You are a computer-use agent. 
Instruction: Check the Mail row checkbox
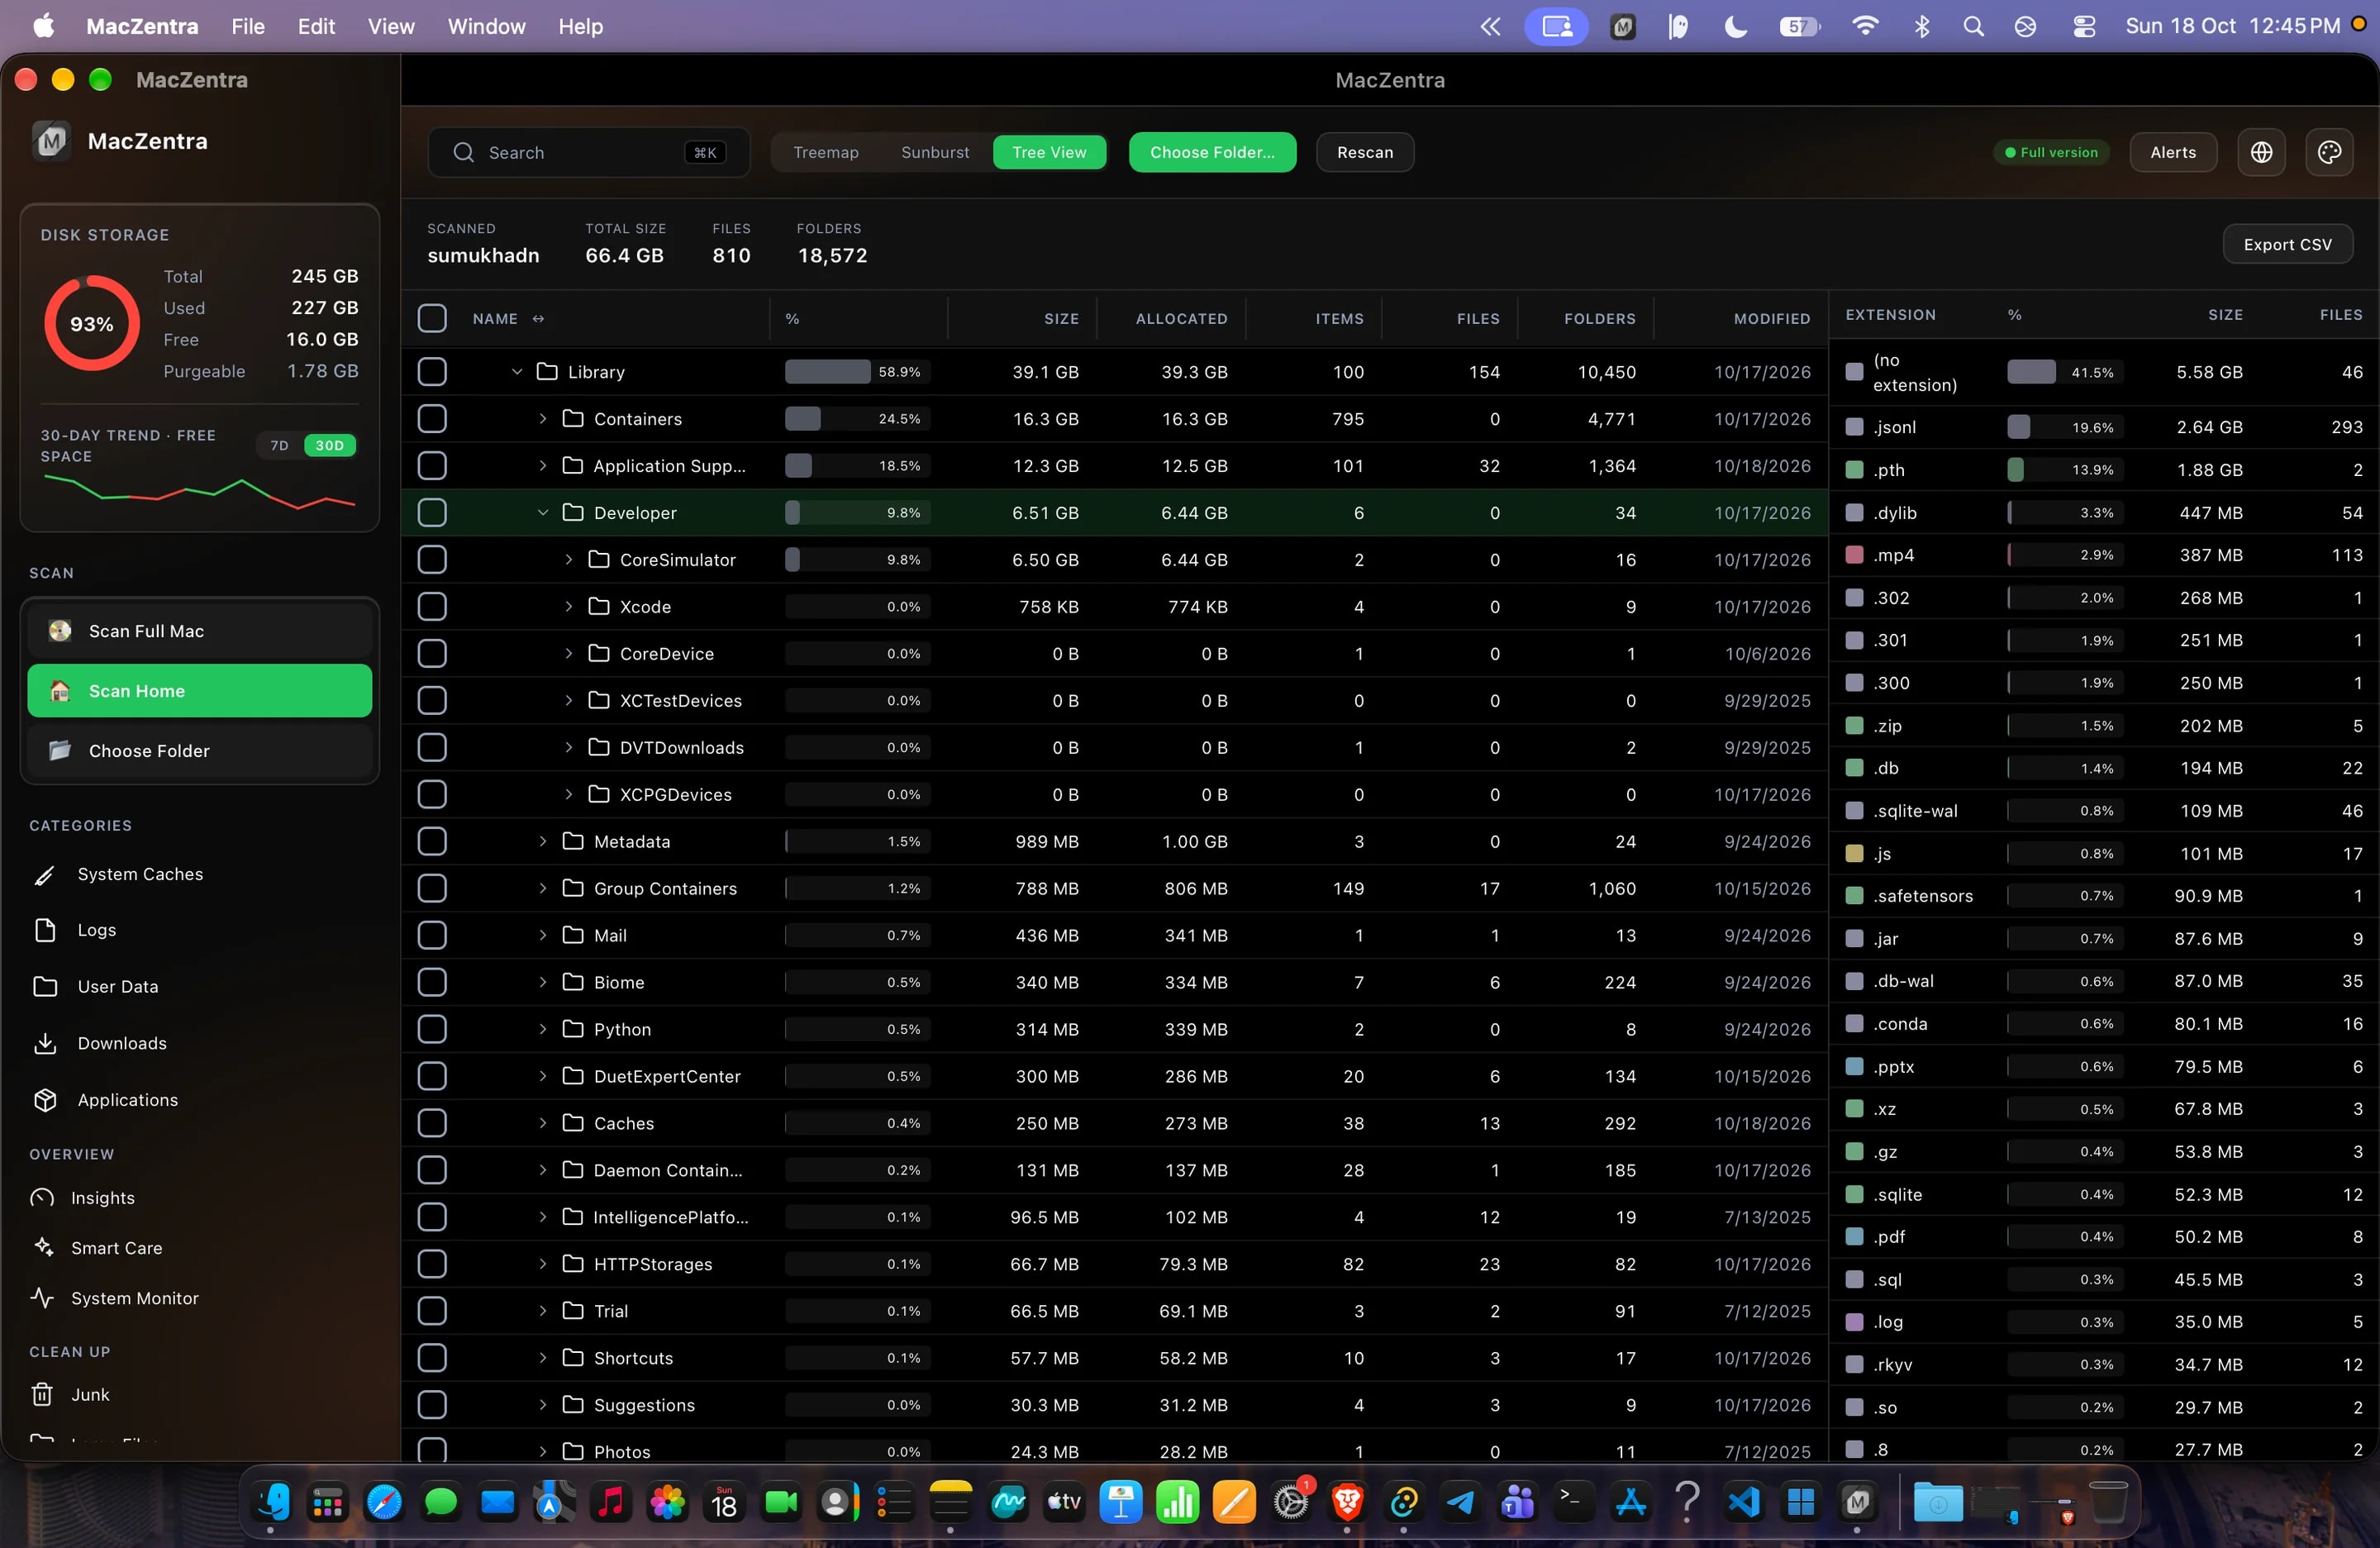(x=432, y=935)
